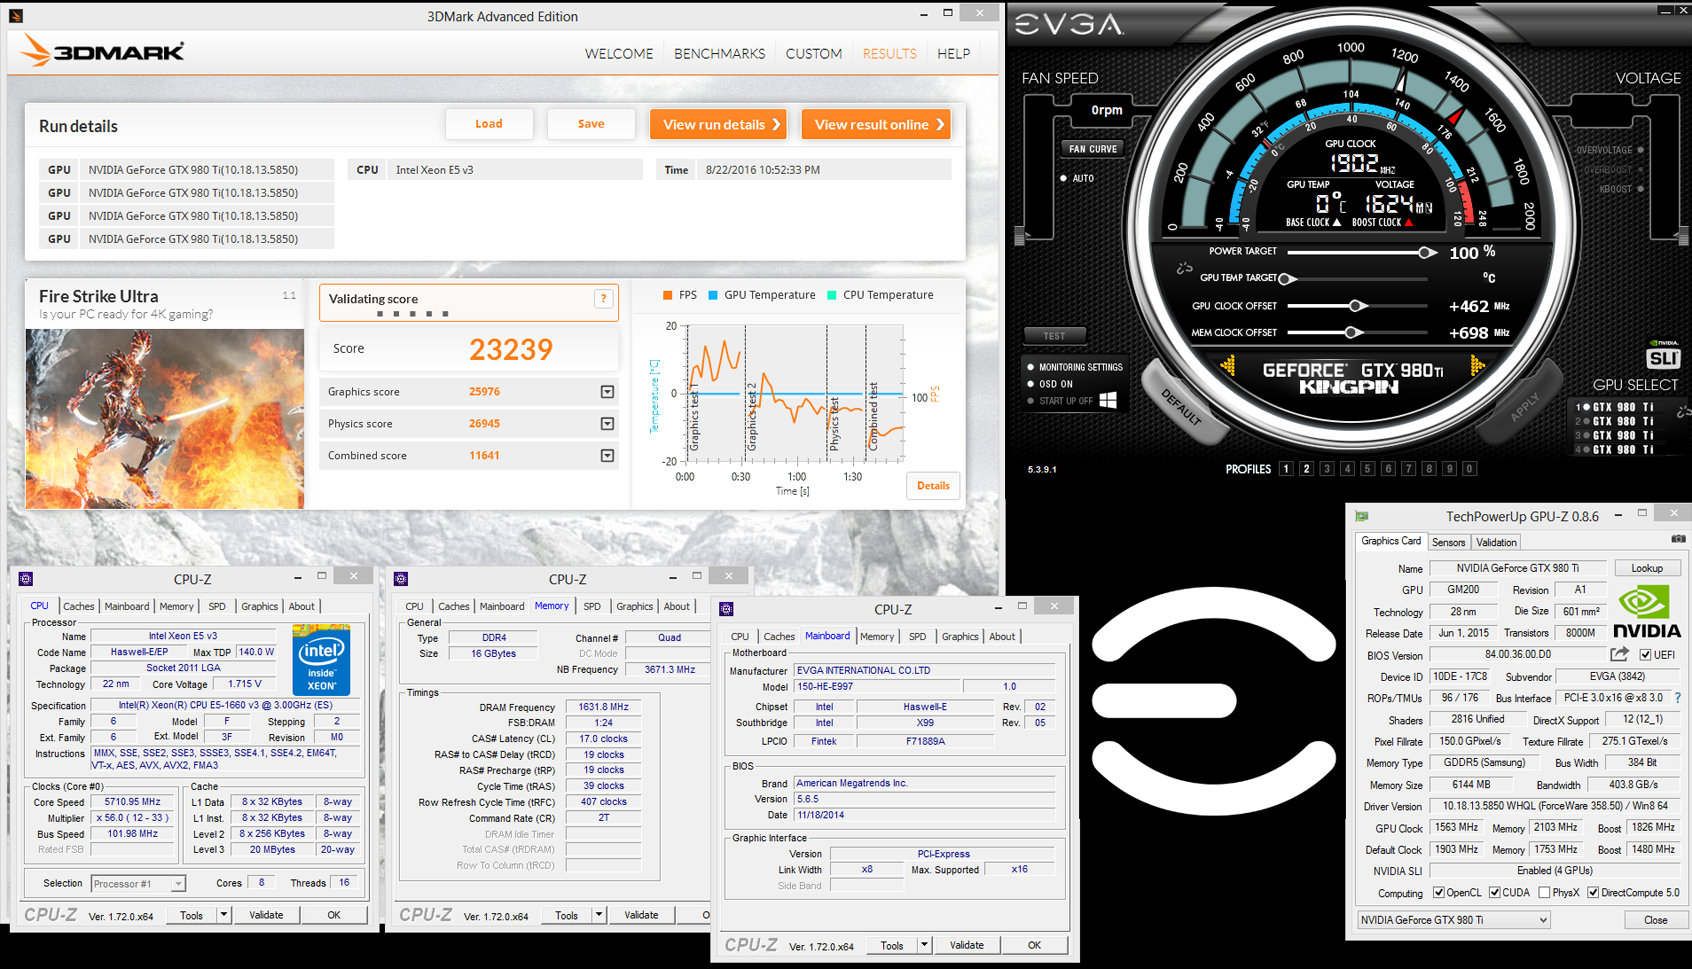
Task: Toggle OpenCL checkbox in GPU-Z
Action: click(x=1438, y=893)
